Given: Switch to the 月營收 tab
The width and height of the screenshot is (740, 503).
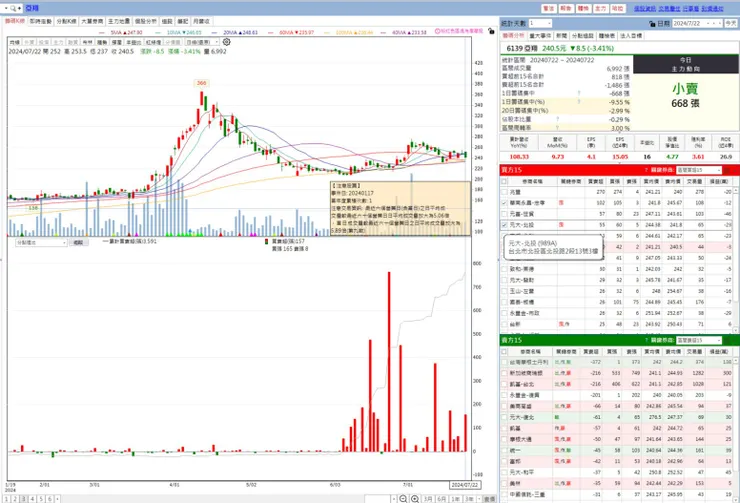Looking at the screenshot, I should 202,21.
